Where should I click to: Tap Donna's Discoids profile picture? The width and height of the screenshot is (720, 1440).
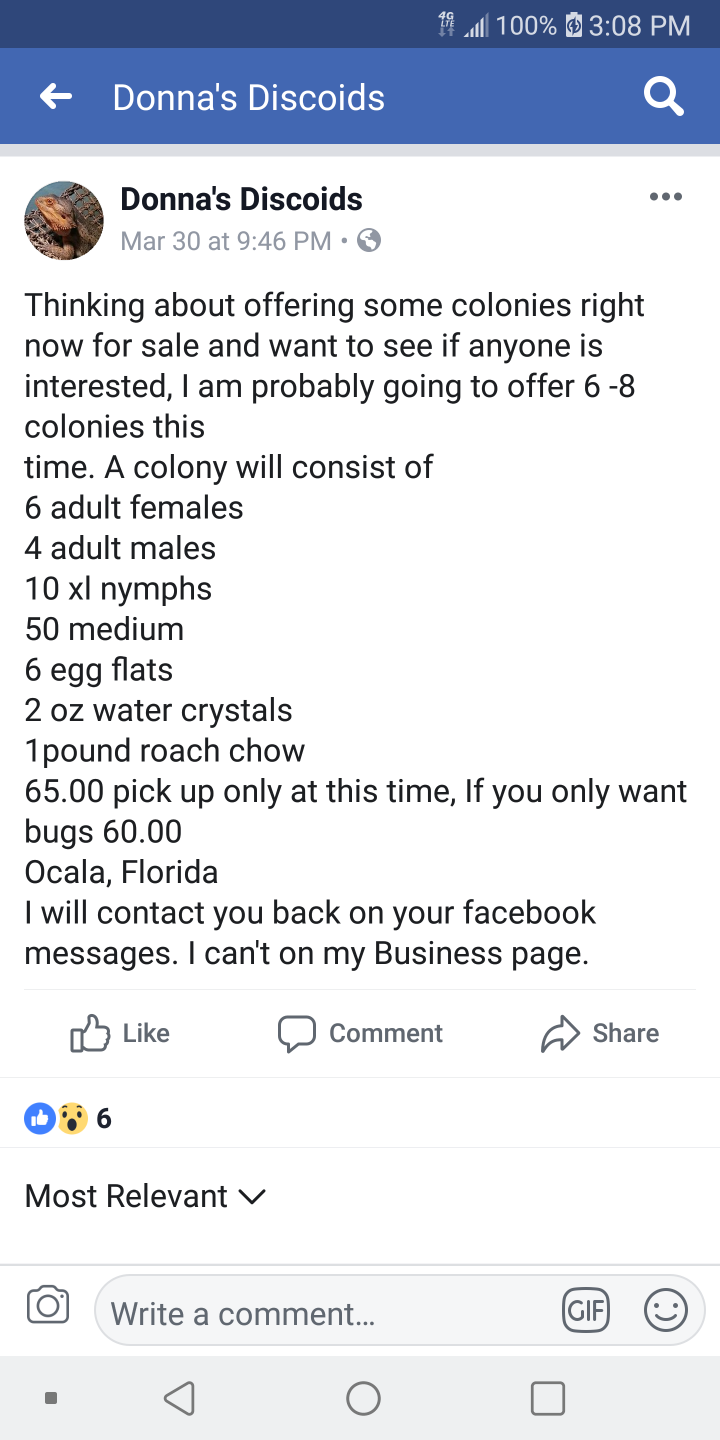64,220
